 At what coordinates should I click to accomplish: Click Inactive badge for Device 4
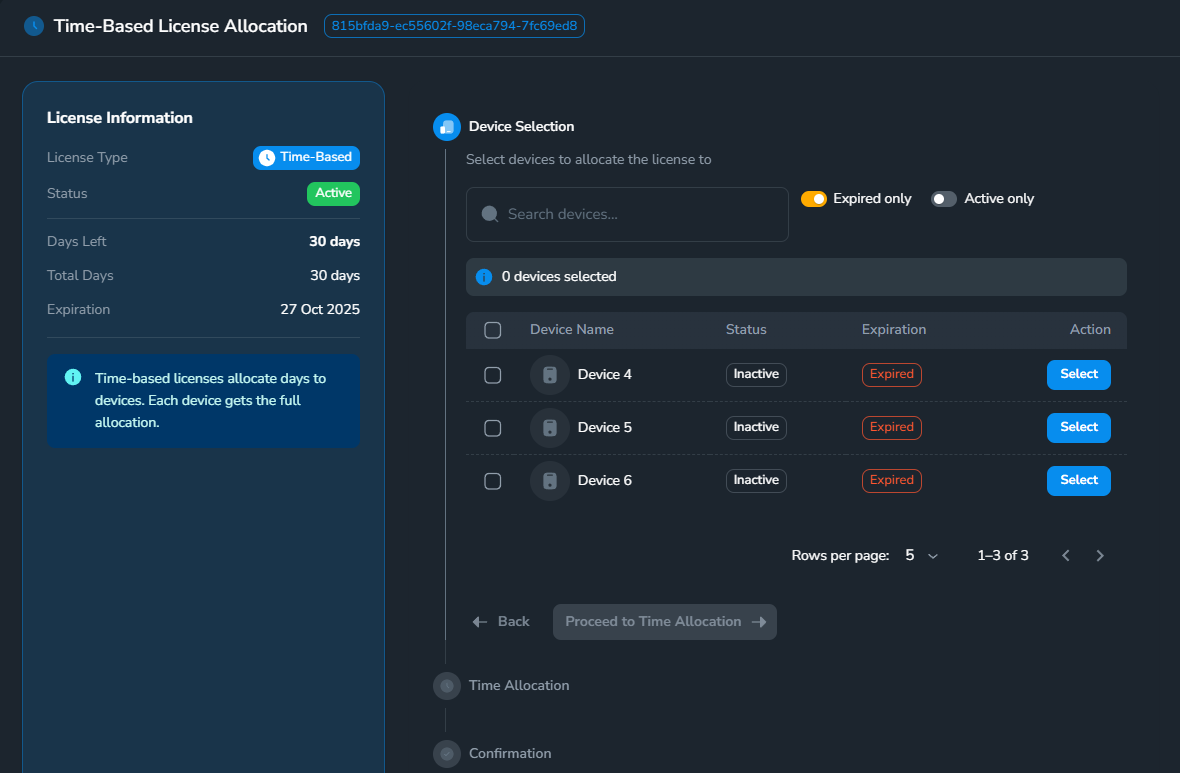coord(756,375)
